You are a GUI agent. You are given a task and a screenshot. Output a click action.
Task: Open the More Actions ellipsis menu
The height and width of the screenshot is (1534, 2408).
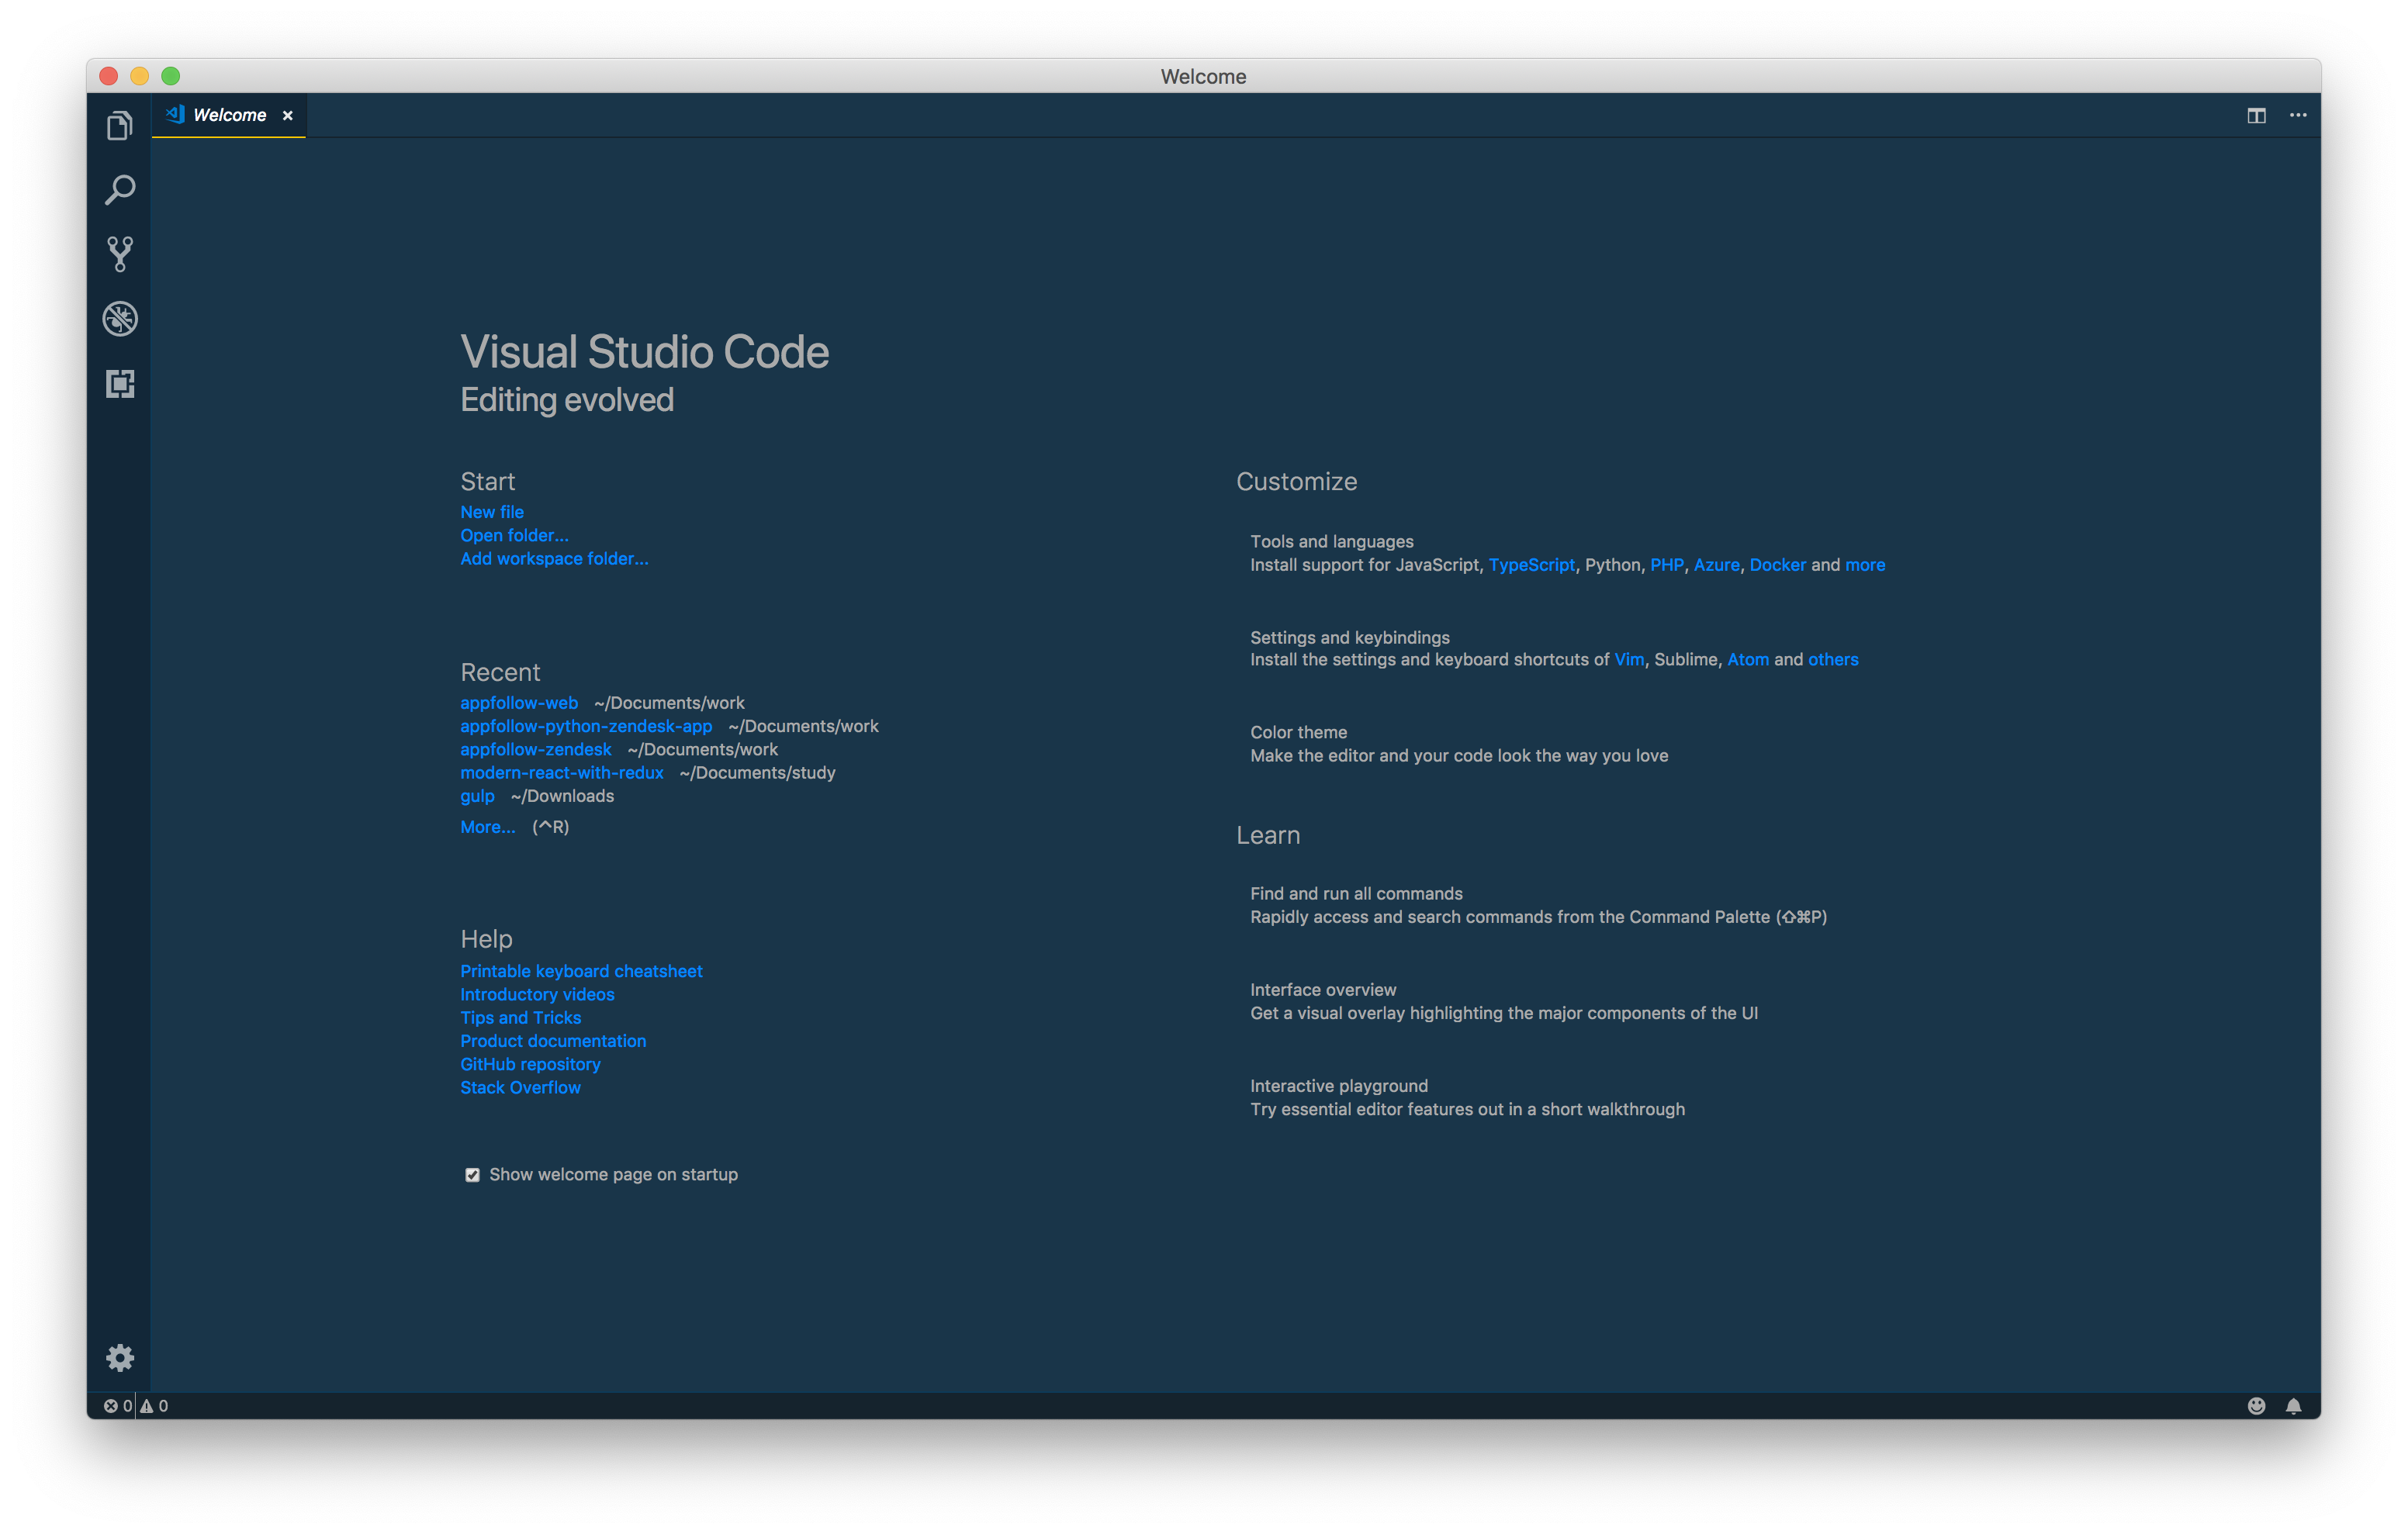(2297, 115)
